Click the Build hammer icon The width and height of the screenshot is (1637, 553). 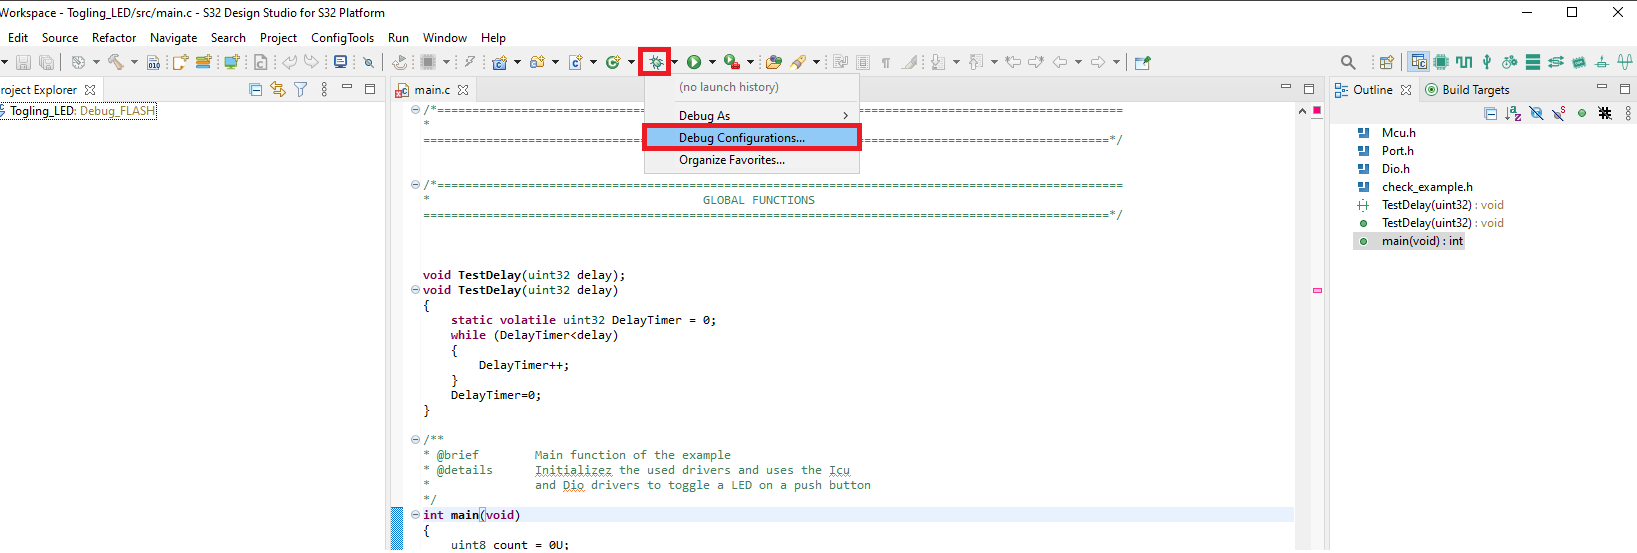pos(116,62)
